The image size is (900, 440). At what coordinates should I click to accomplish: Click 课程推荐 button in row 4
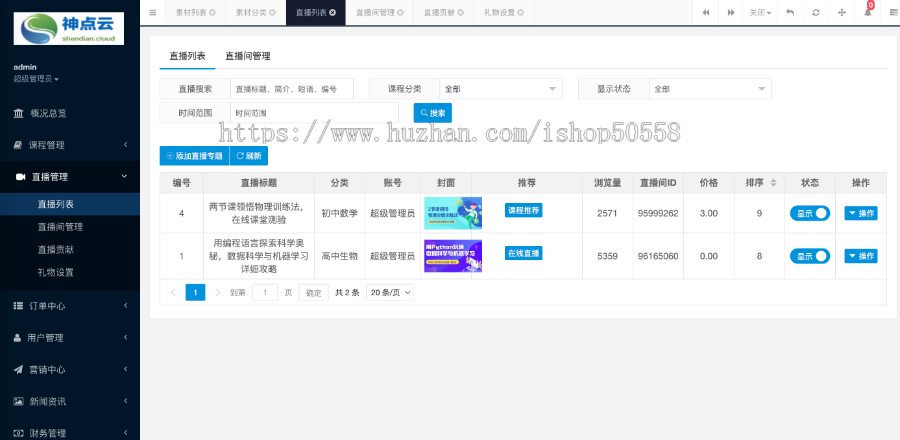point(523,210)
